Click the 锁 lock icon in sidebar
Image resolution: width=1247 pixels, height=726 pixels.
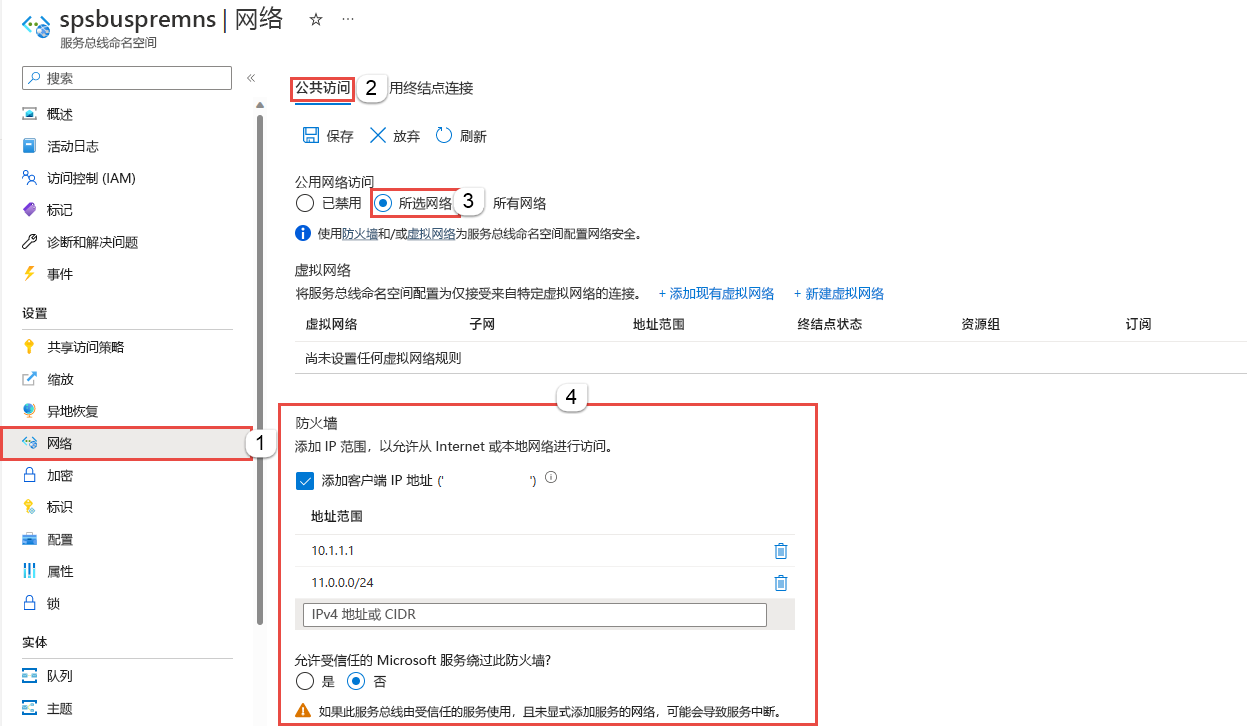pyautogui.click(x=29, y=603)
